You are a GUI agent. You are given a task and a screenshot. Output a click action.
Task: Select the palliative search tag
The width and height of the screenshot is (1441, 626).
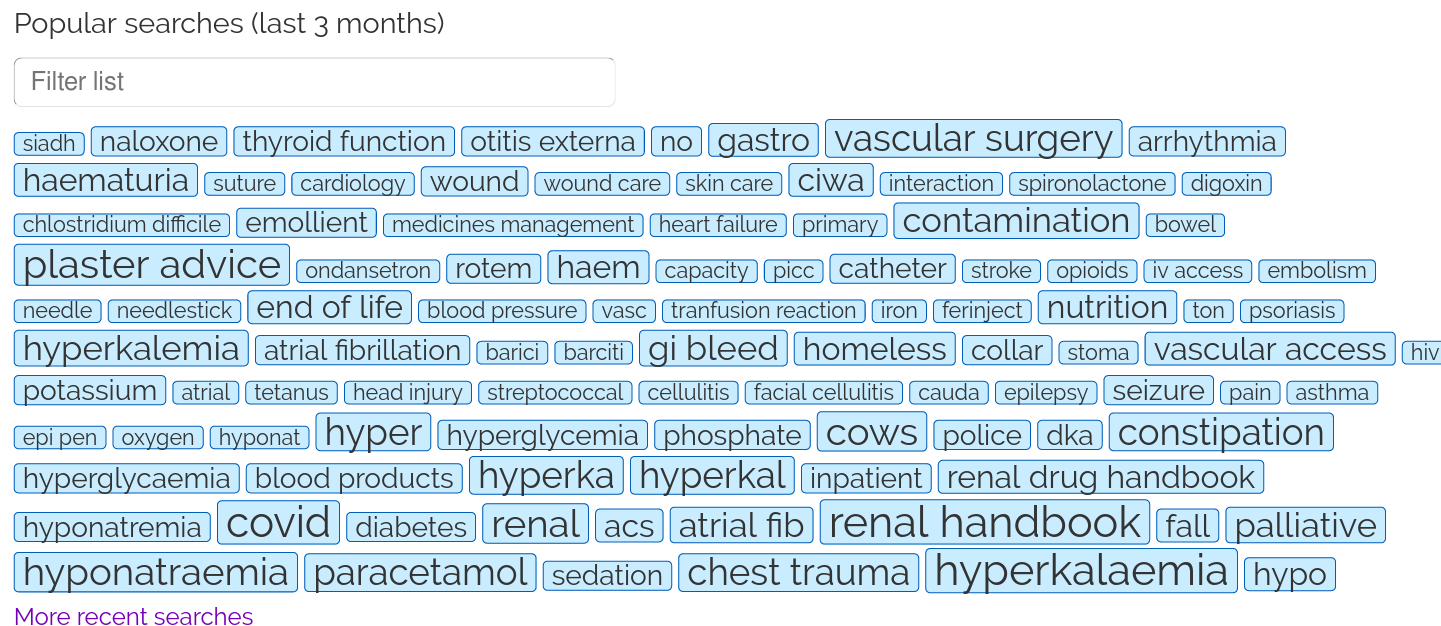point(1305,525)
